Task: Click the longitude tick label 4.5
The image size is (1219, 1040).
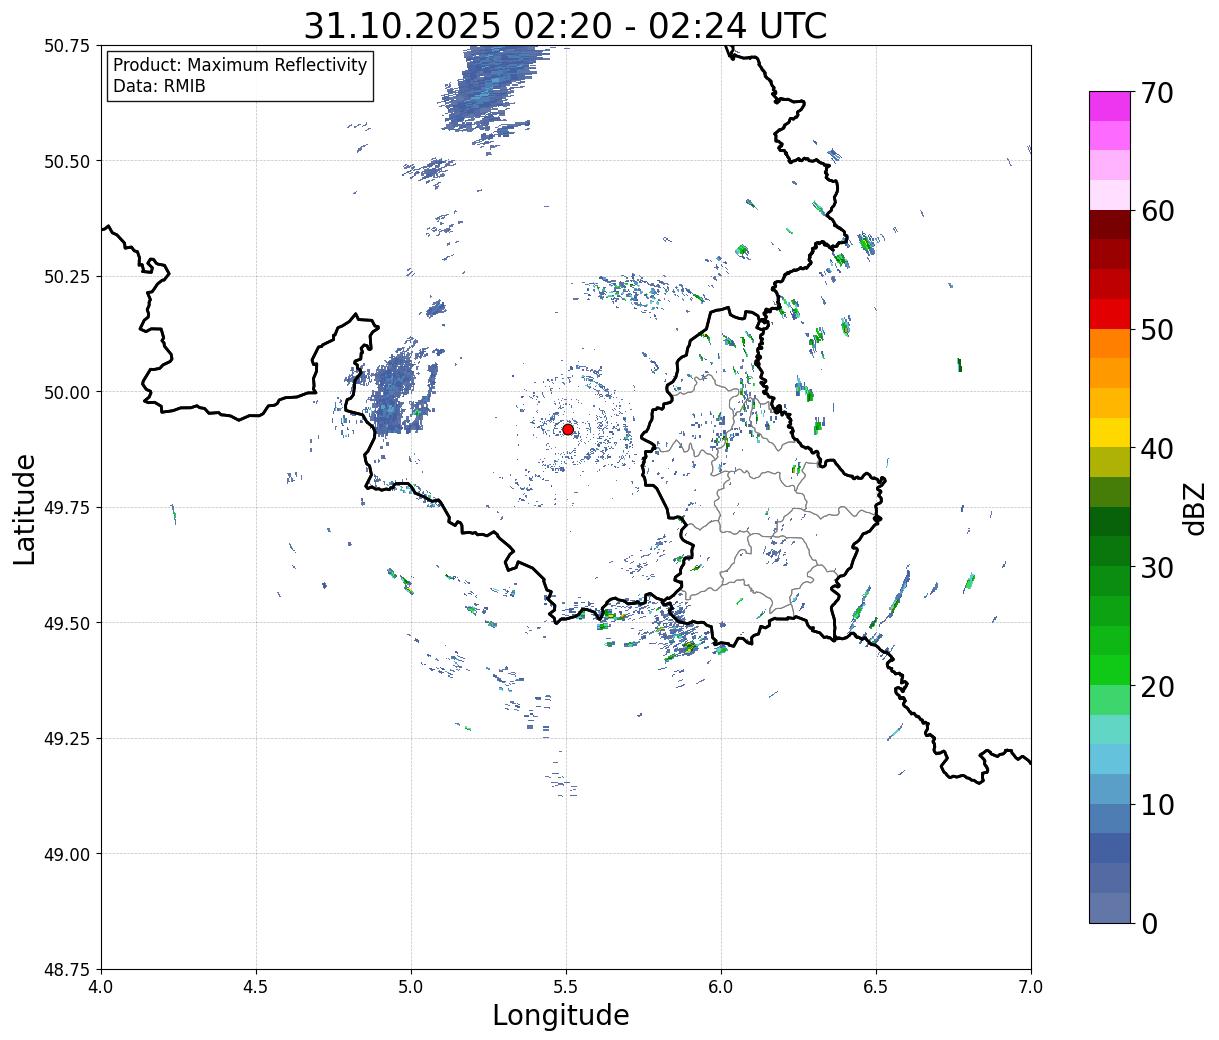Action: coord(256,987)
